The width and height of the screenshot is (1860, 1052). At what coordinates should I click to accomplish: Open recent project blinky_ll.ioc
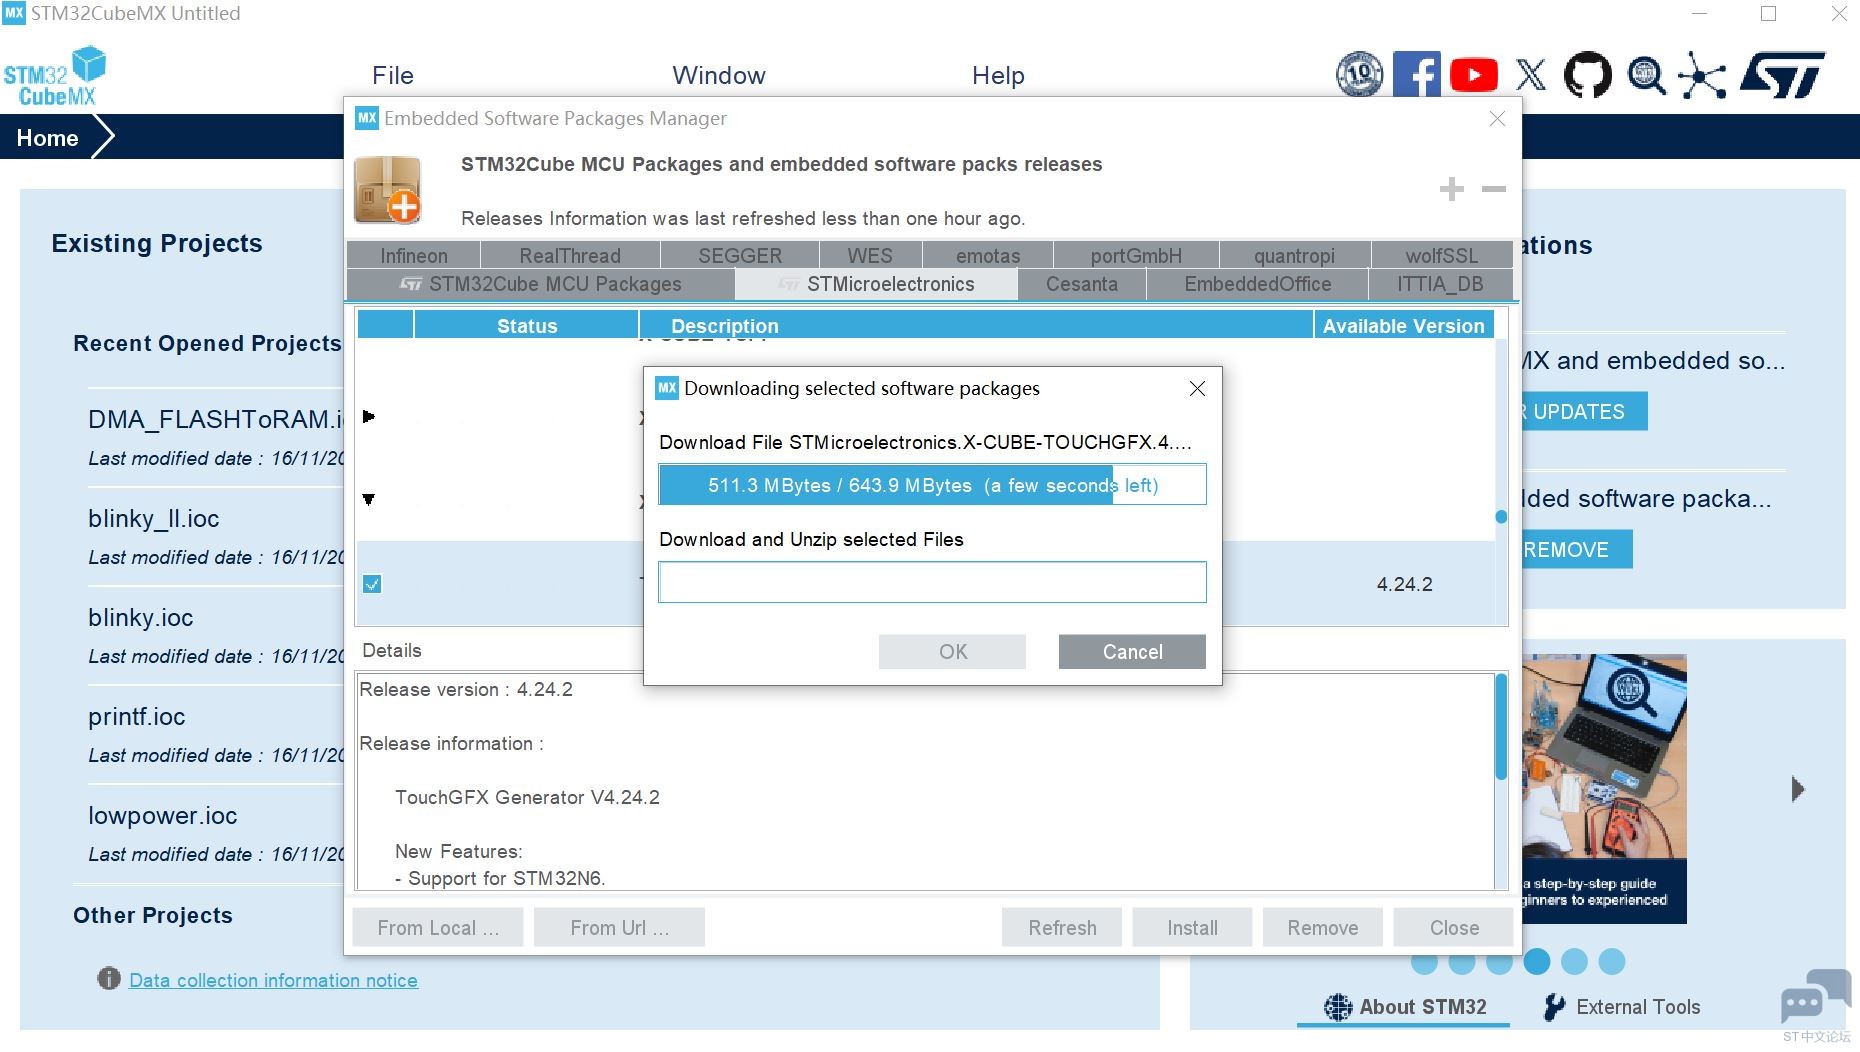pos(153,518)
